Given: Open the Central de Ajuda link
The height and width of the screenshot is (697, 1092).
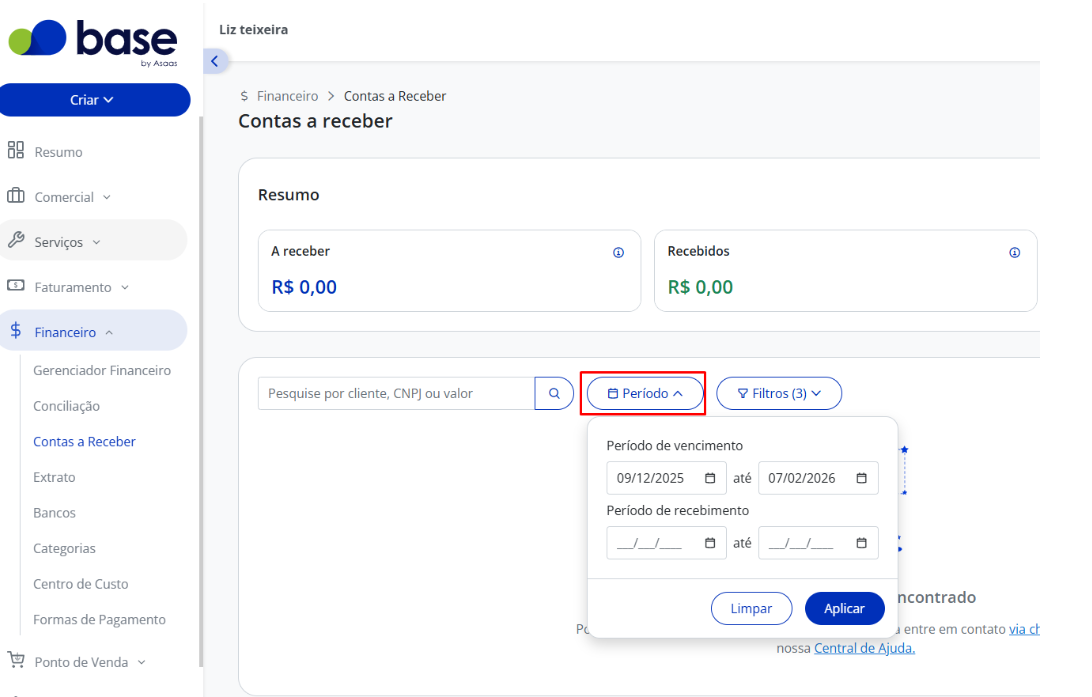Looking at the screenshot, I should (864, 648).
